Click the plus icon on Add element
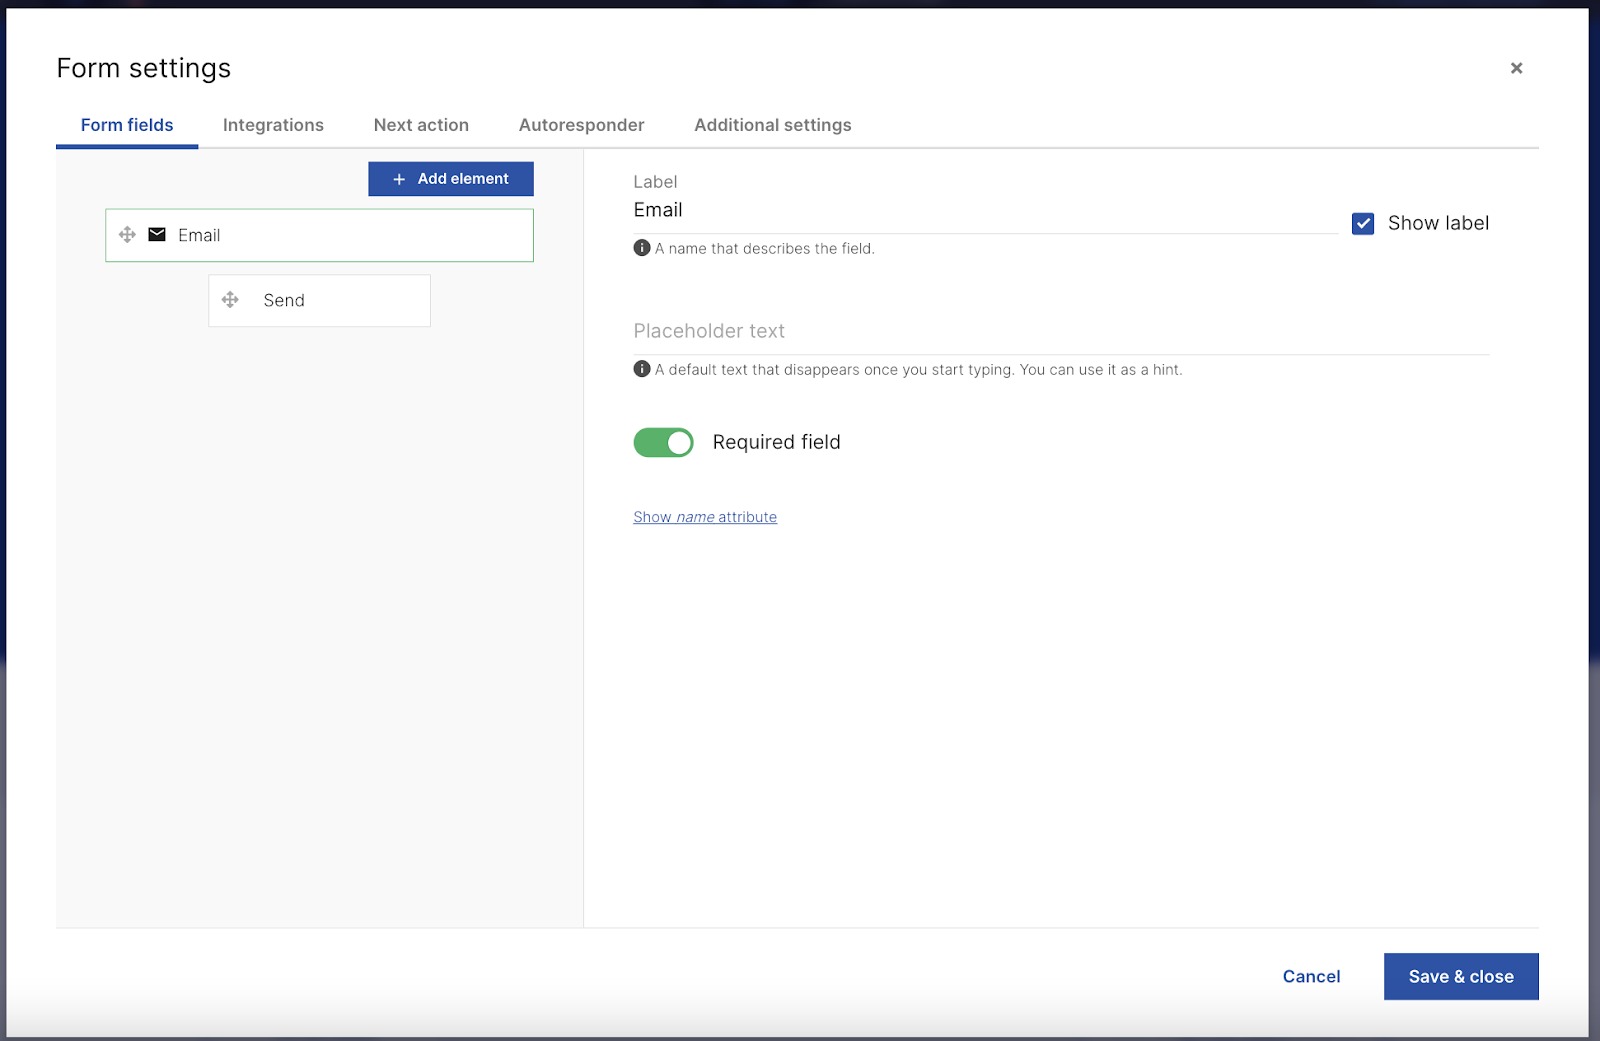1600x1041 pixels. click(398, 178)
